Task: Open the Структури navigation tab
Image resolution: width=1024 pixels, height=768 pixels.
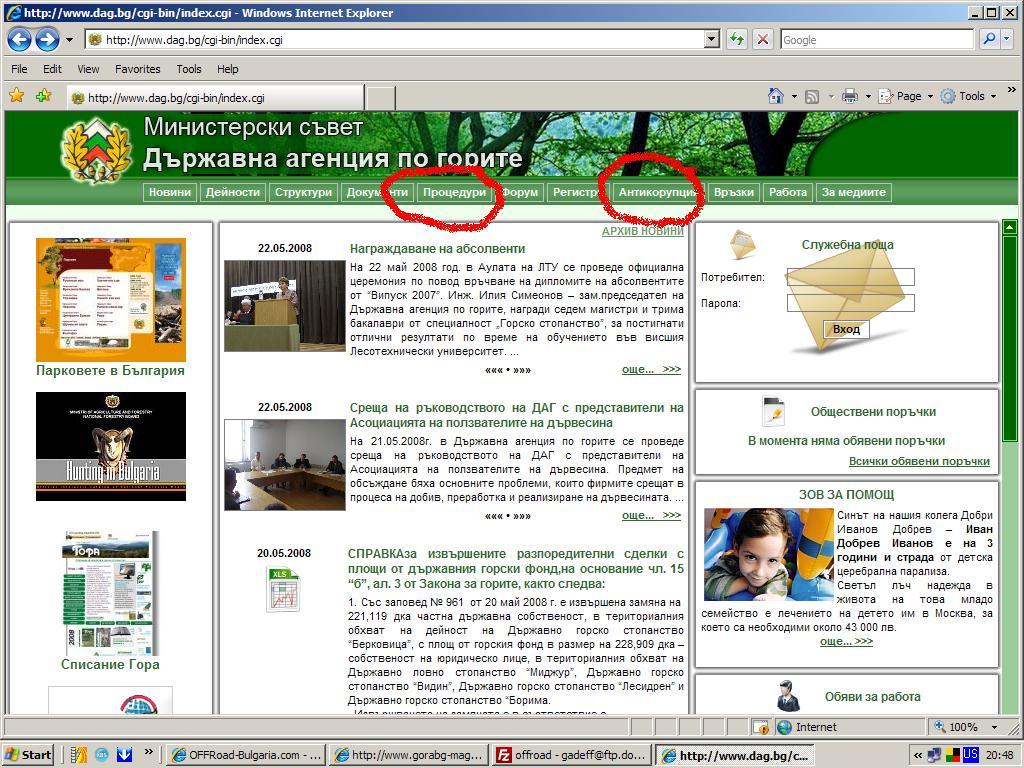Action: [x=303, y=192]
